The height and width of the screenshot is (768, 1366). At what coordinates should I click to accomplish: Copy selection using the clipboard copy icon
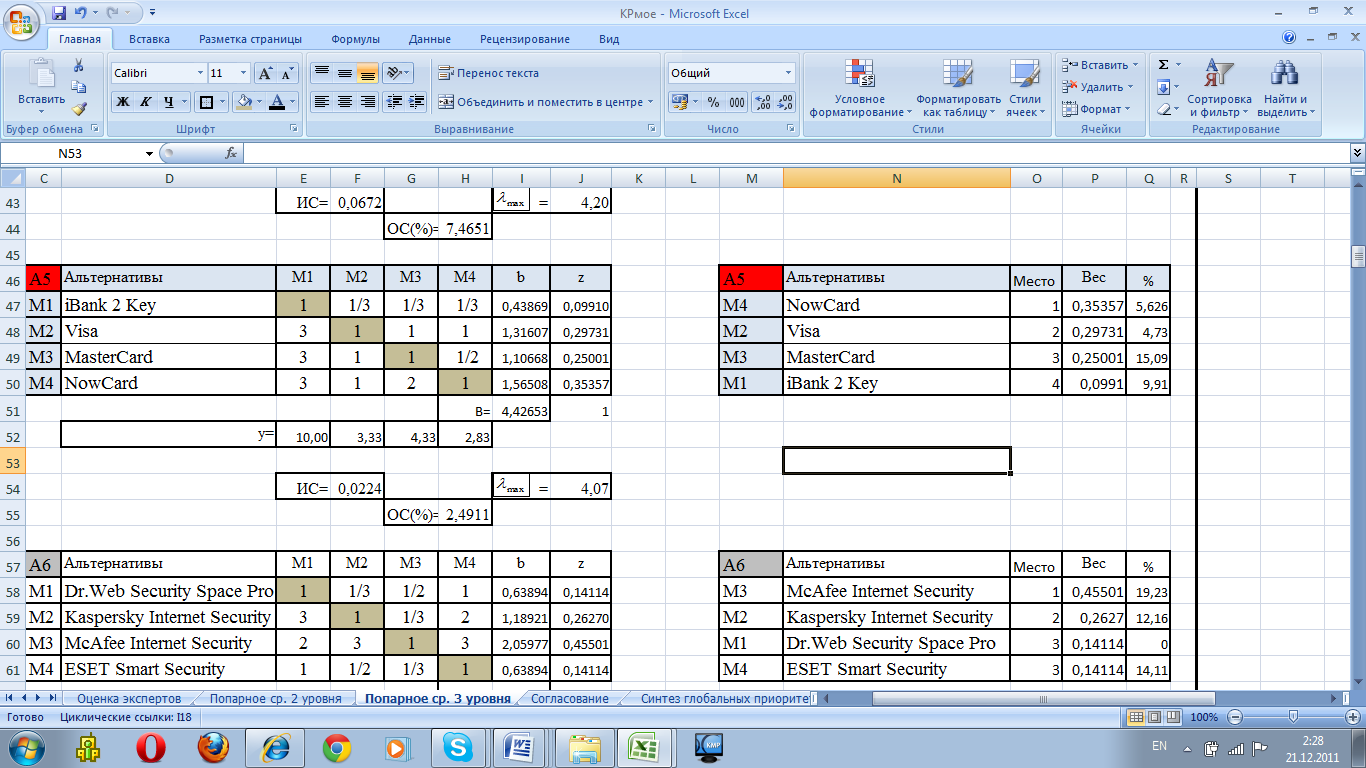tap(79, 87)
